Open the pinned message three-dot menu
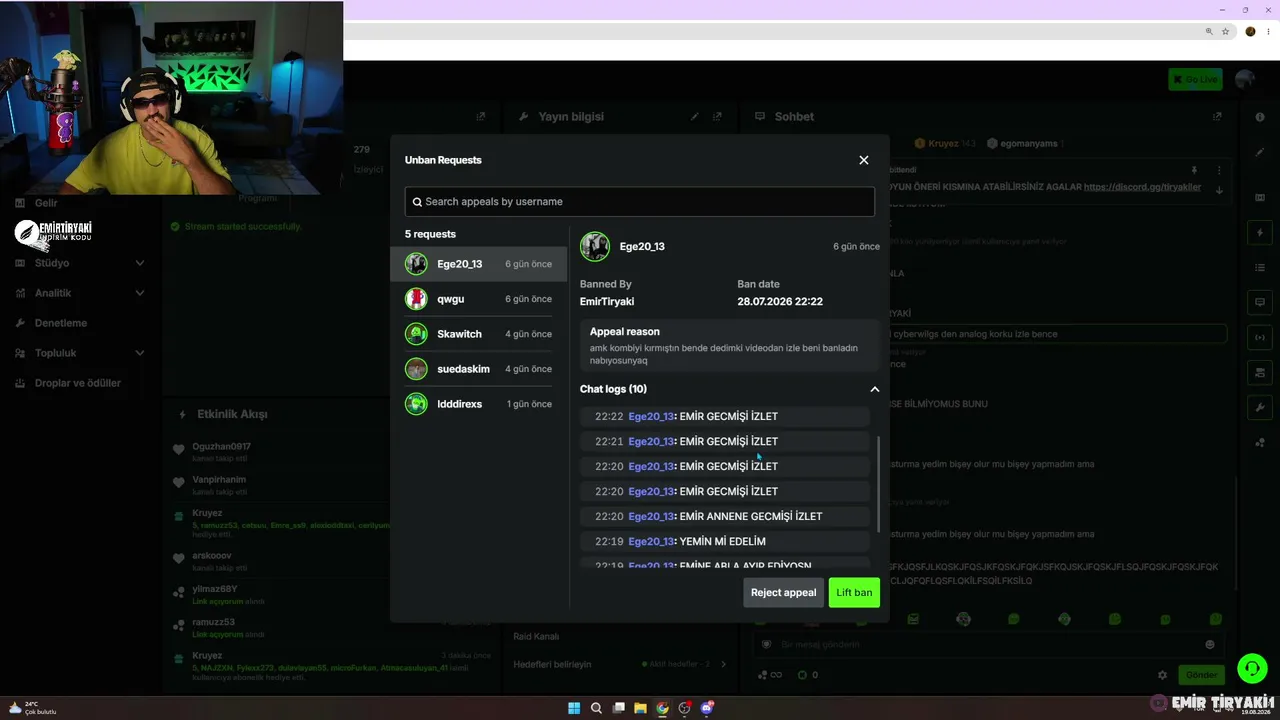 (1219, 171)
